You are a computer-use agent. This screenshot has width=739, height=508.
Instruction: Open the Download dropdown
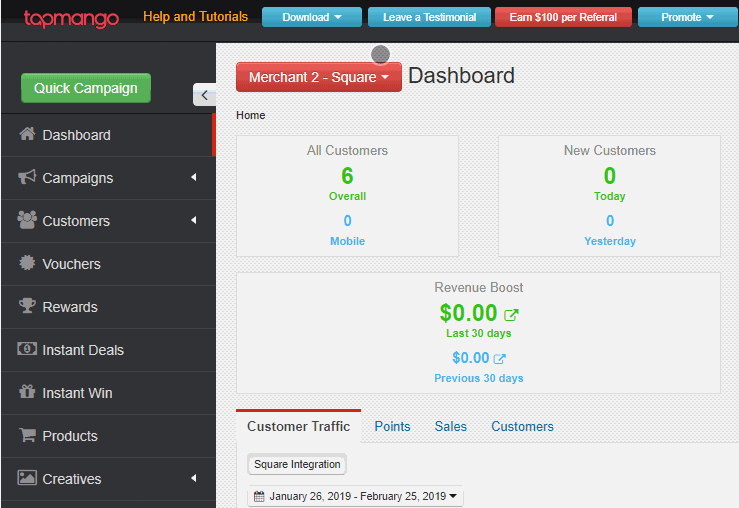(312, 17)
